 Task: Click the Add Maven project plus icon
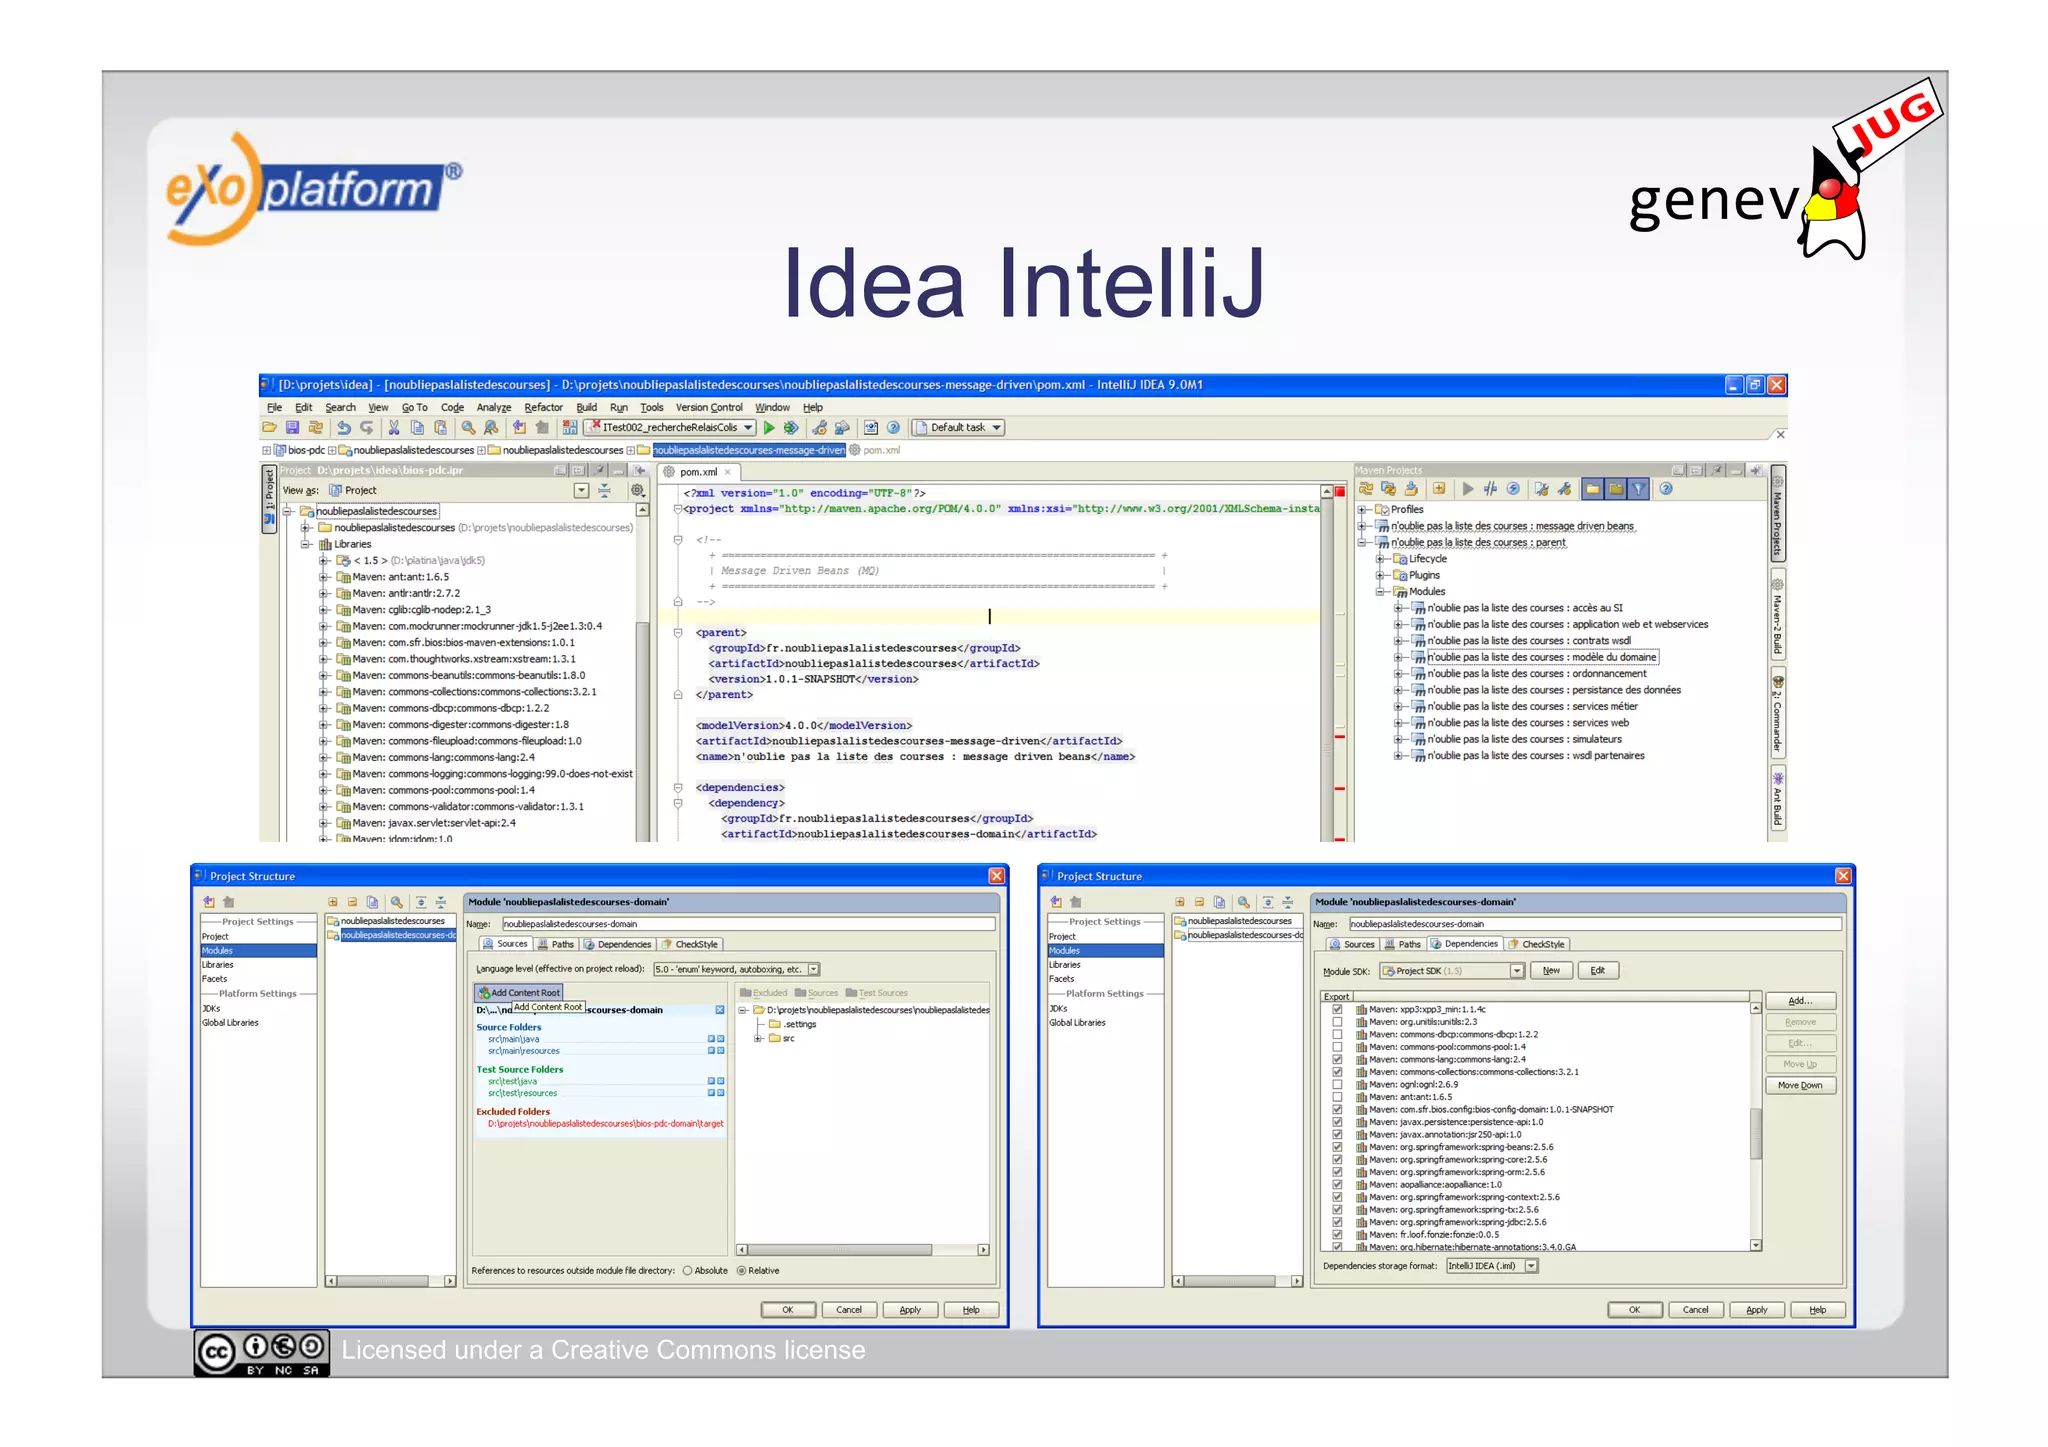click(1439, 489)
